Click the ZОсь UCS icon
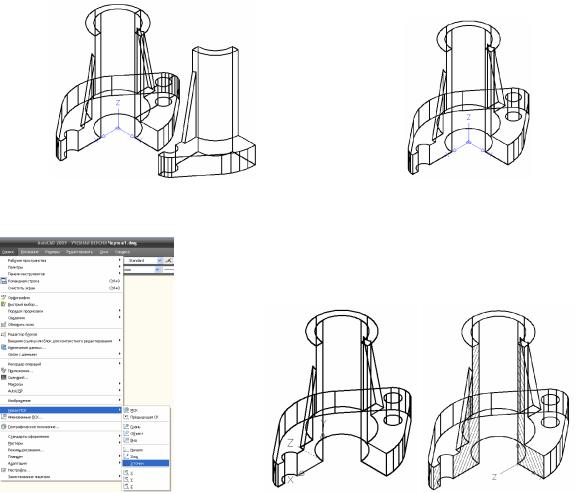Viewport: 578px width, 493px height. 126,456
